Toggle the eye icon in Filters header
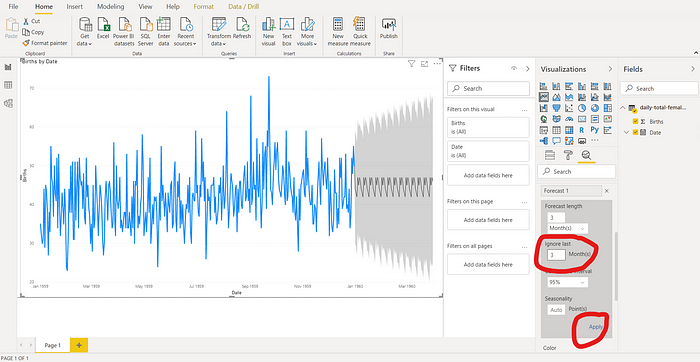This screenshot has width=700, height=362. click(514, 69)
